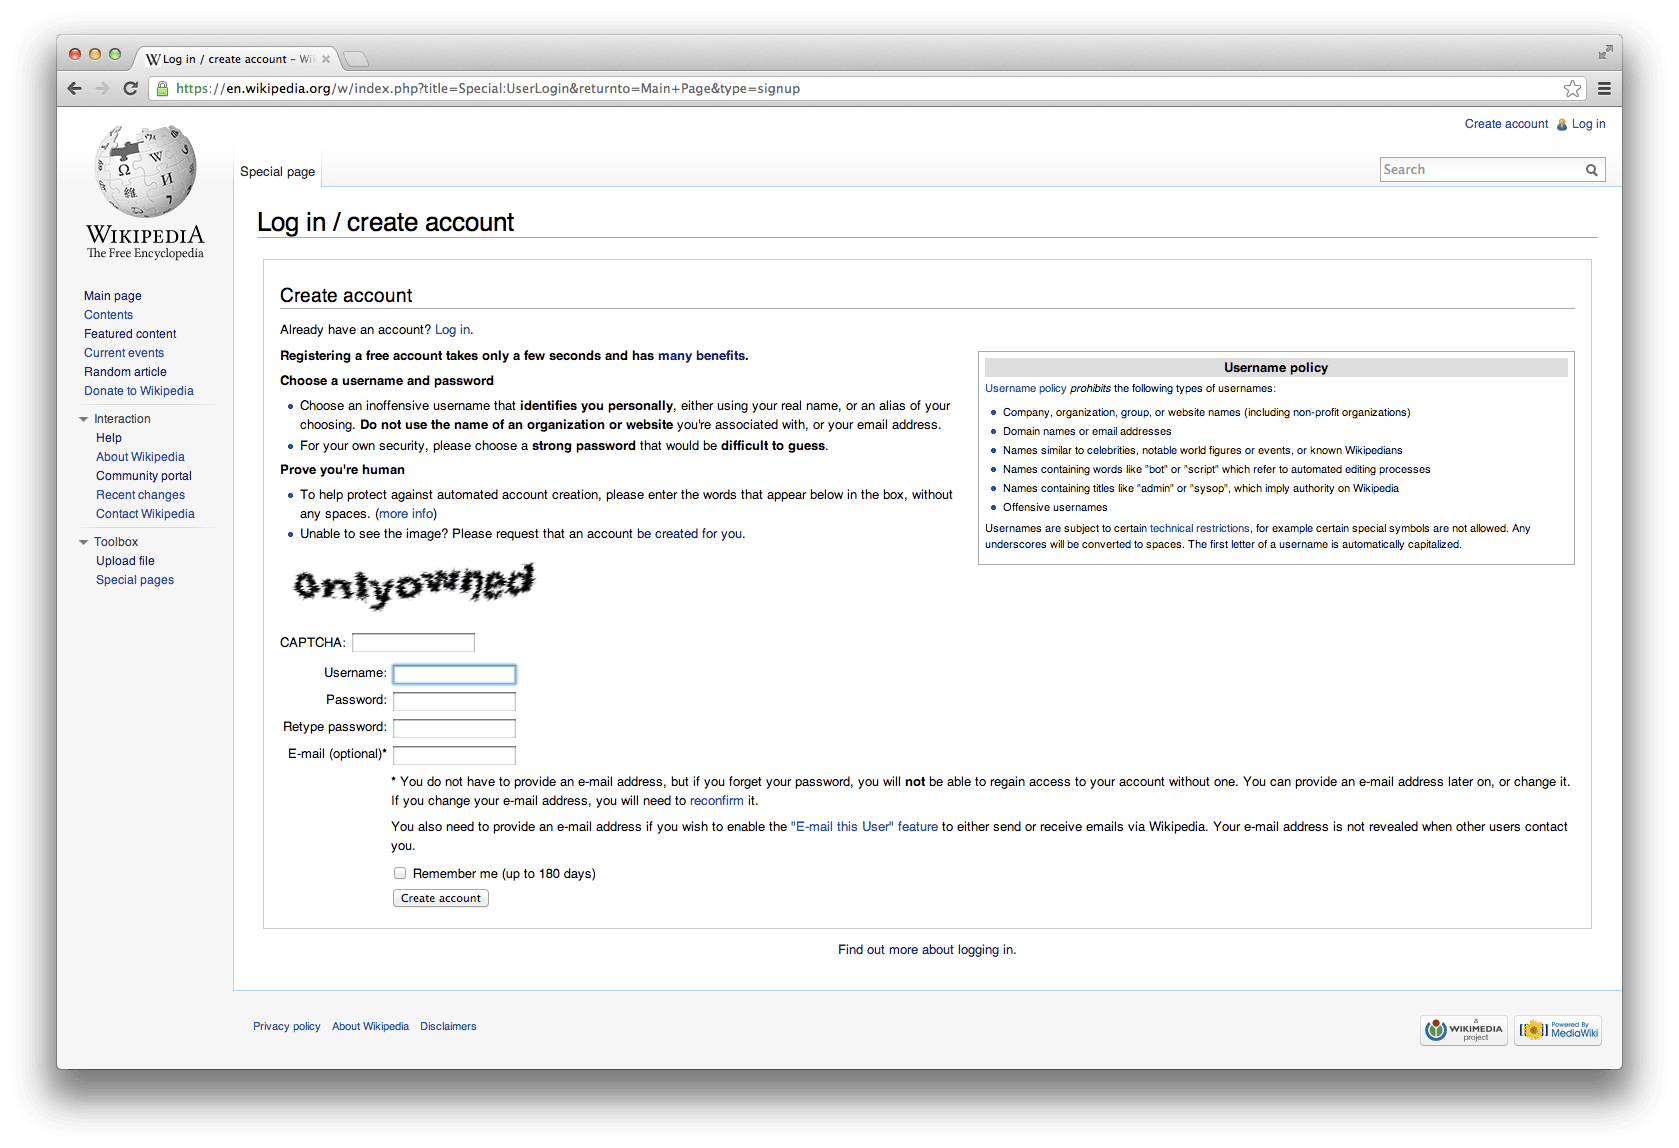1679x1148 pixels.
Task: Open the Help link
Action: coord(109,438)
